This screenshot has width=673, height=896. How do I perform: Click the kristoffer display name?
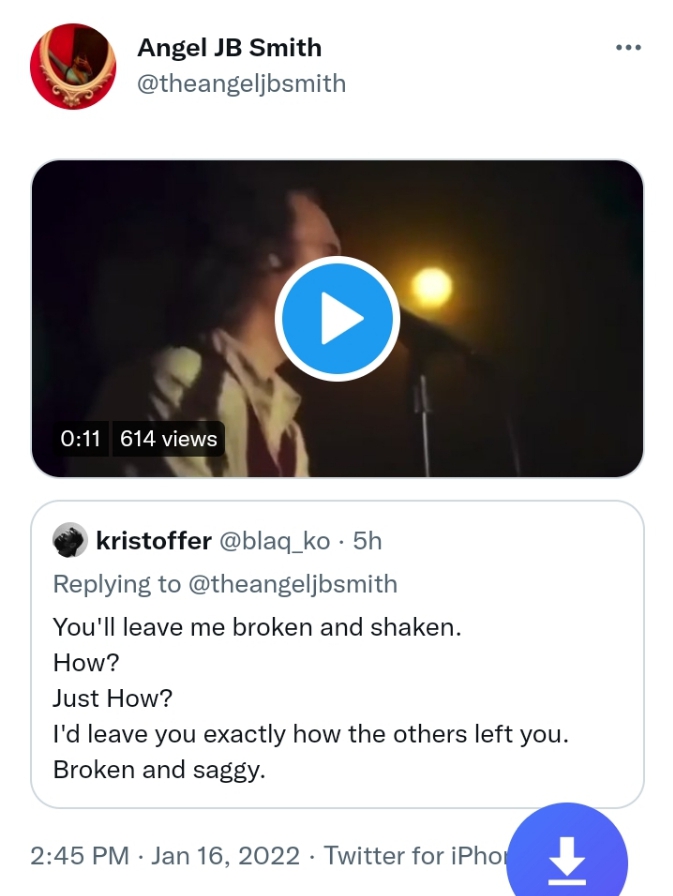(153, 541)
